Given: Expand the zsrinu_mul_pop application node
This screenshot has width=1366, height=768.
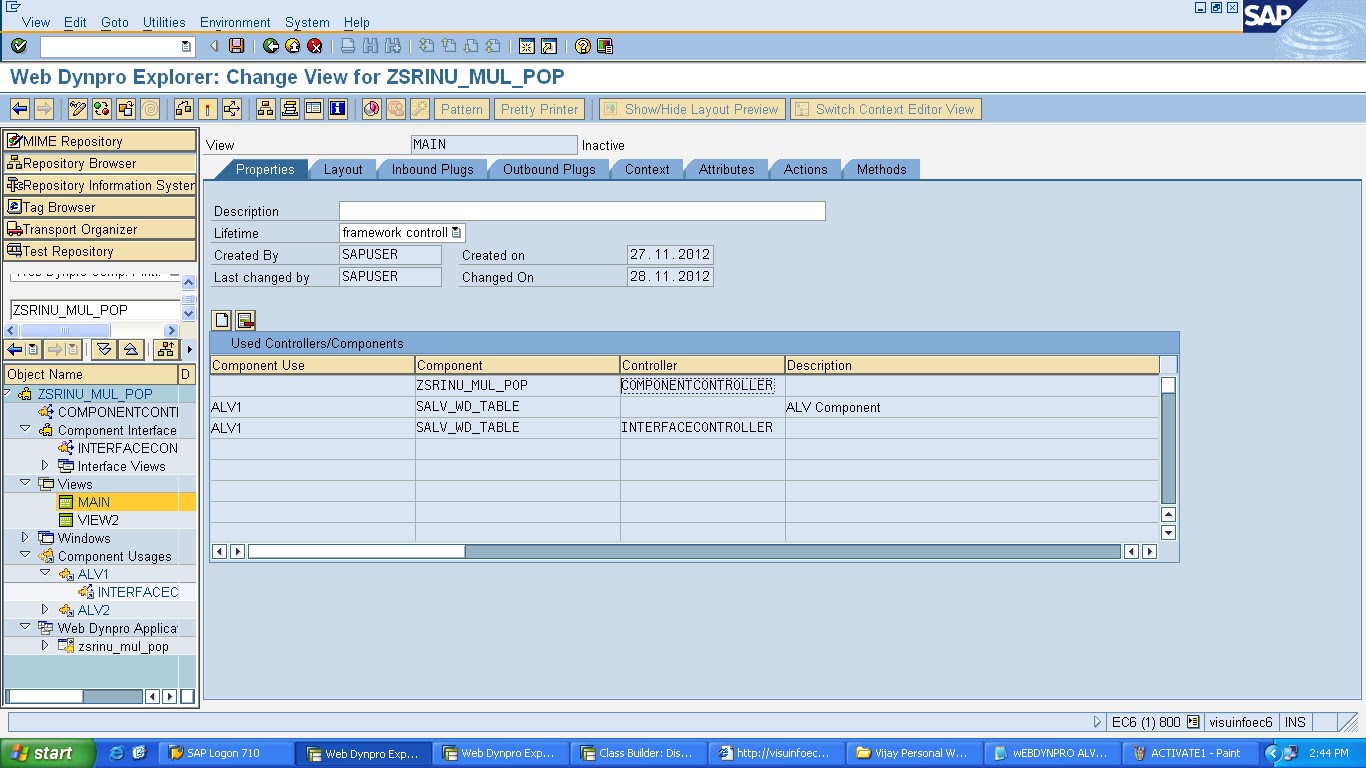Looking at the screenshot, I should [x=45, y=646].
